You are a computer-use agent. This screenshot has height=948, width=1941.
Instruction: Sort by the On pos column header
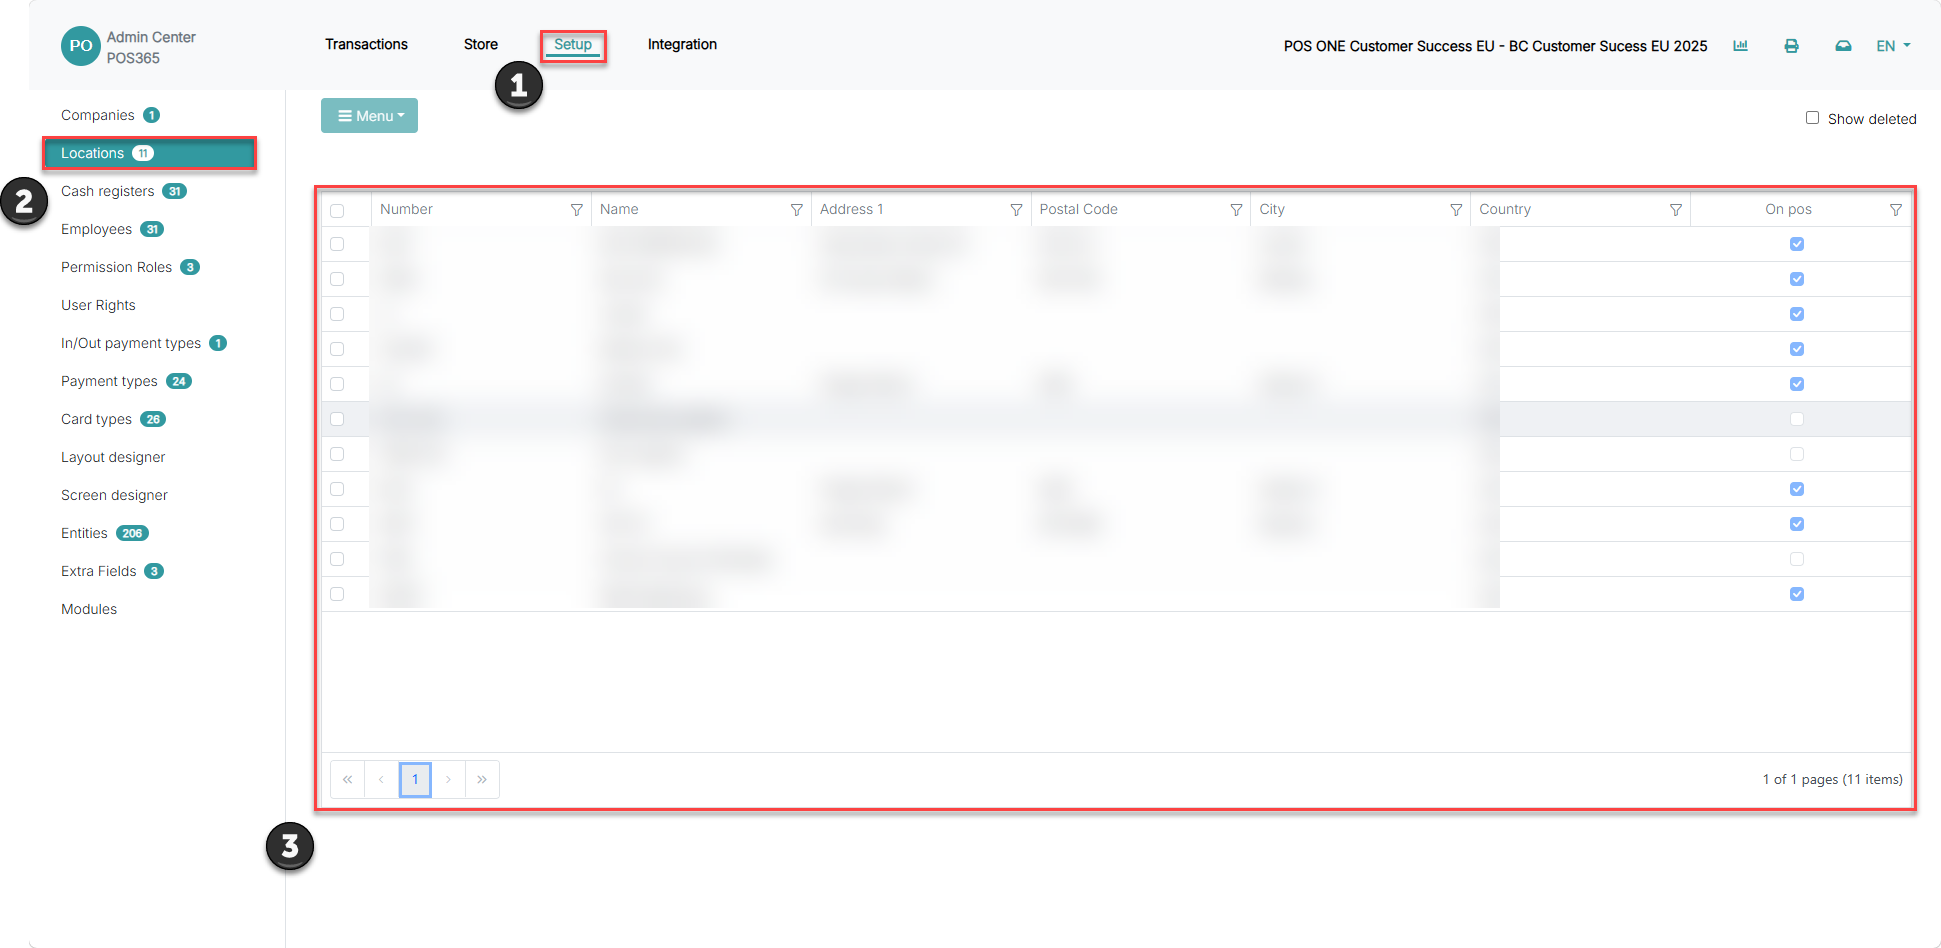coord(1788,209)
